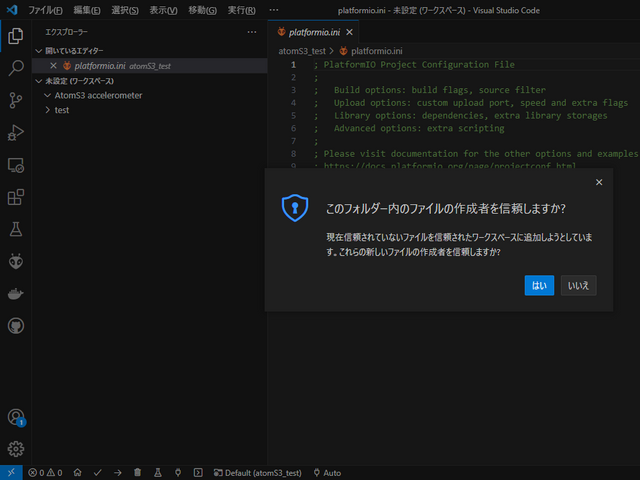
Task: Switch project environment Default (atomS3_test)
Action: click(x=258, y=473)
